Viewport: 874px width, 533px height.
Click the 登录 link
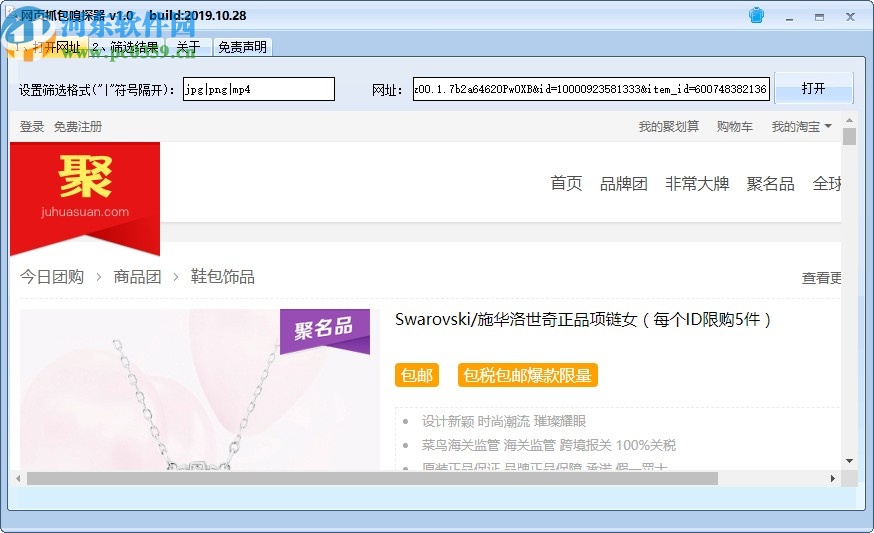pos(32,127)
